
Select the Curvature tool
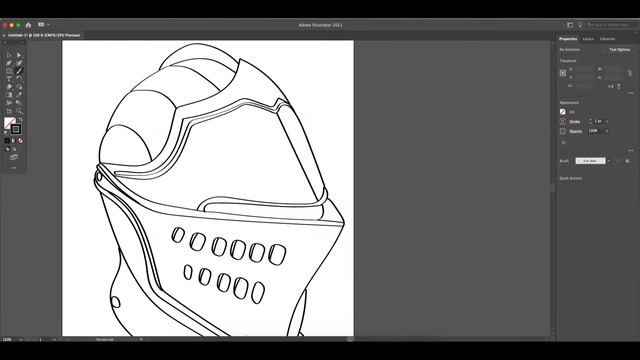click(x=19, y=63)
